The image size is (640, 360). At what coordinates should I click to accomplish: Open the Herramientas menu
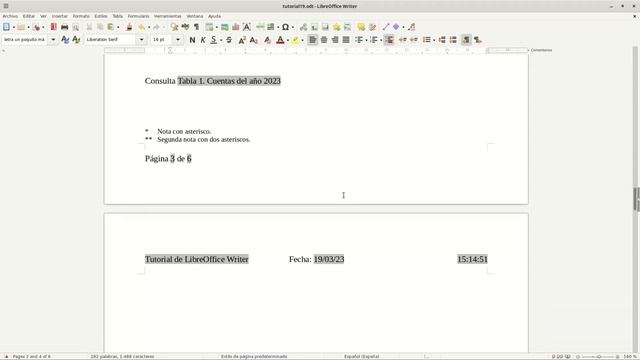(168, 16)
